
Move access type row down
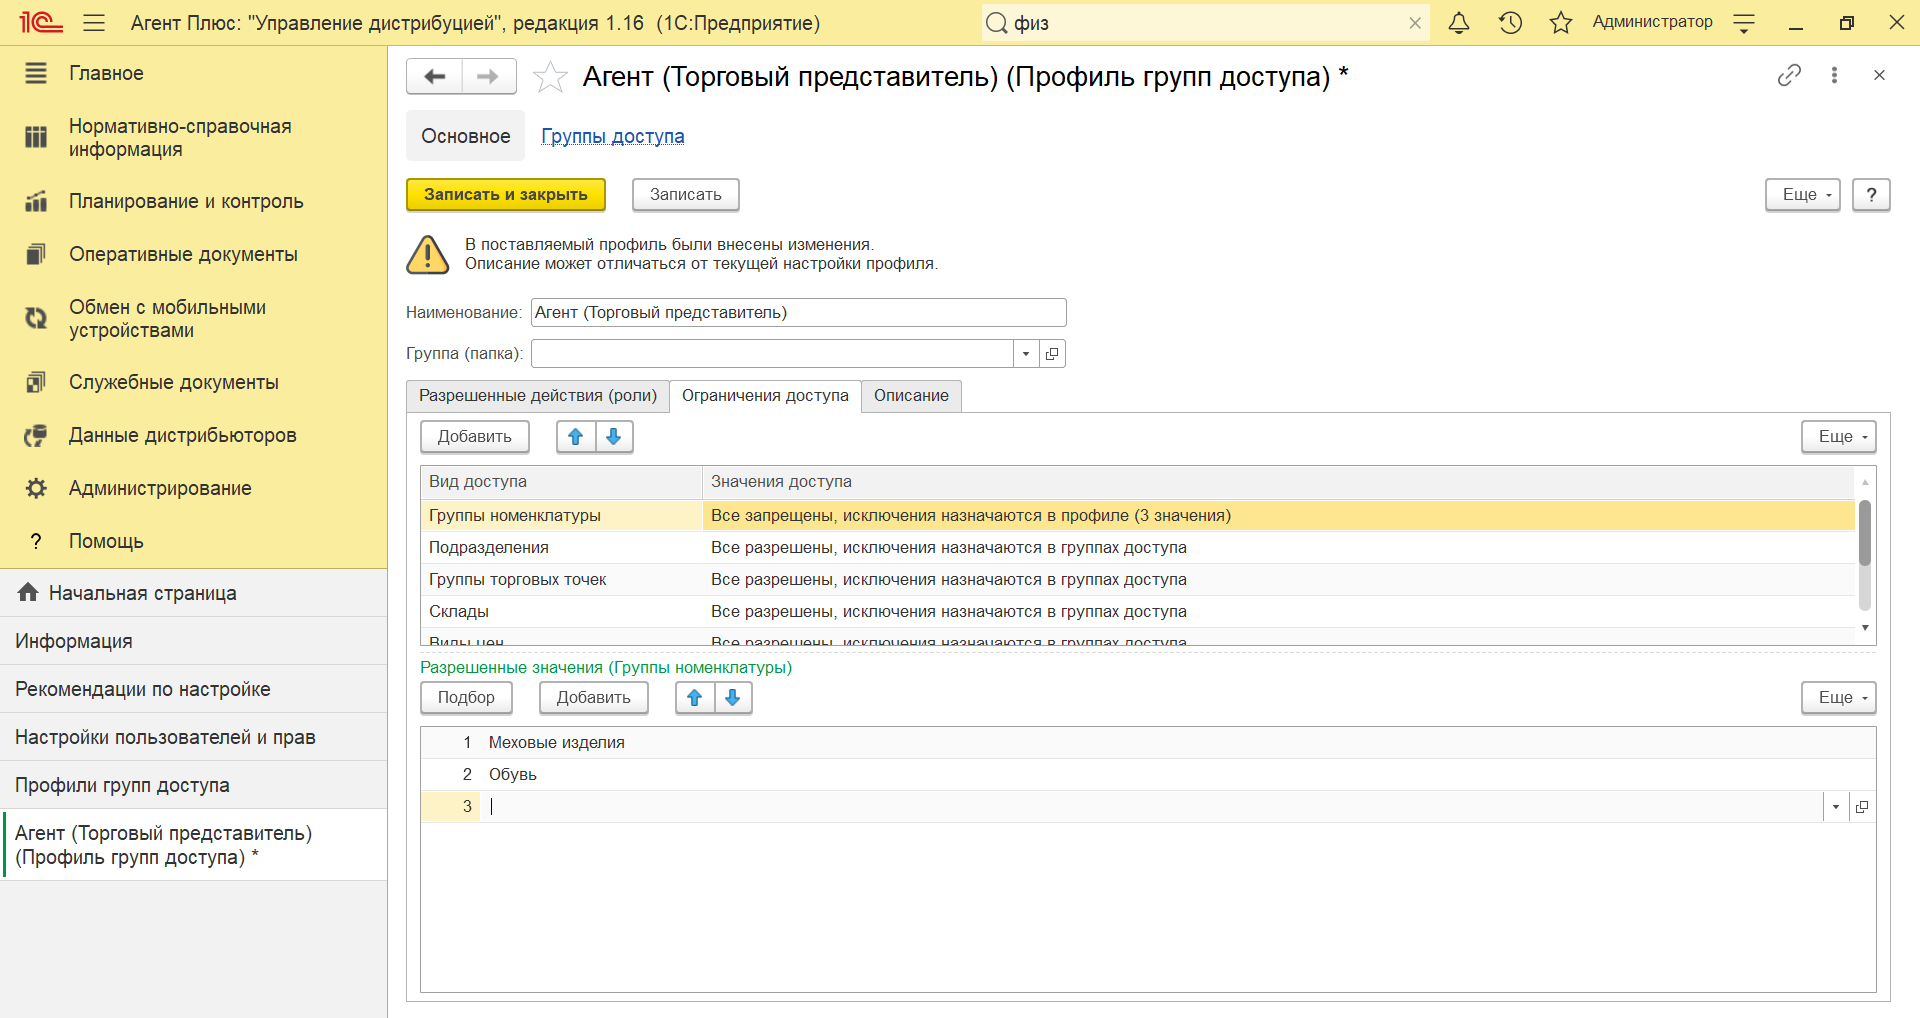click(x=614, y=437)
